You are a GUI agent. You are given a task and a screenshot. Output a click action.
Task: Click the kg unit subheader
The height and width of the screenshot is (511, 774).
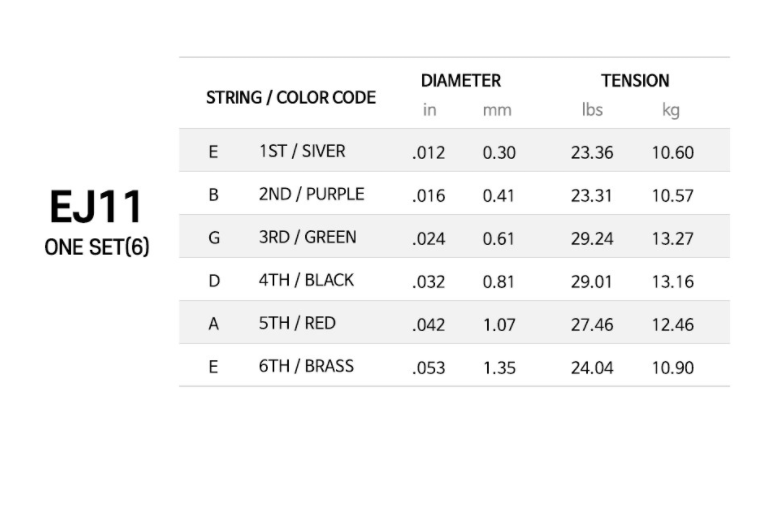coord(671,110)
